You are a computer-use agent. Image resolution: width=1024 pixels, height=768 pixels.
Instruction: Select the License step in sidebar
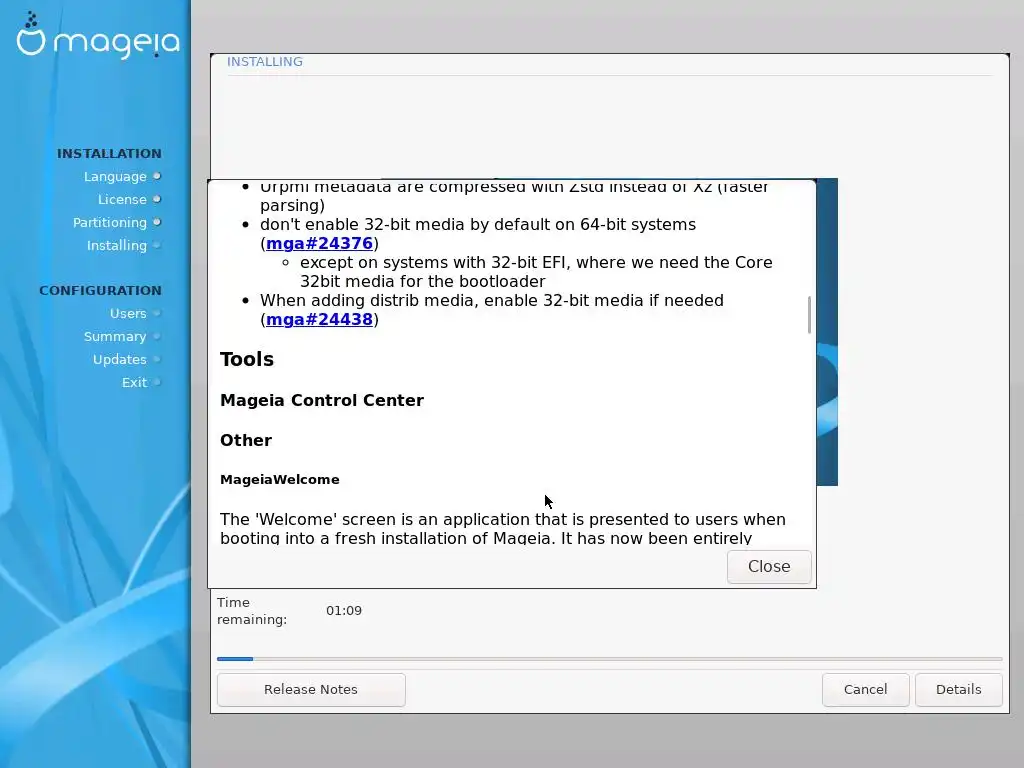(122, 199)
